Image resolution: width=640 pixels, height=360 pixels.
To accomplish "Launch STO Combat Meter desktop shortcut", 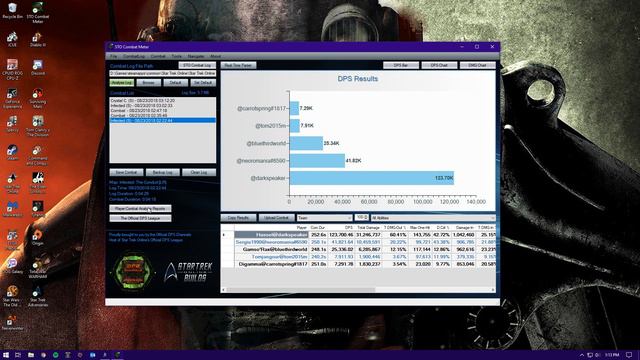I will pos(38,12).
